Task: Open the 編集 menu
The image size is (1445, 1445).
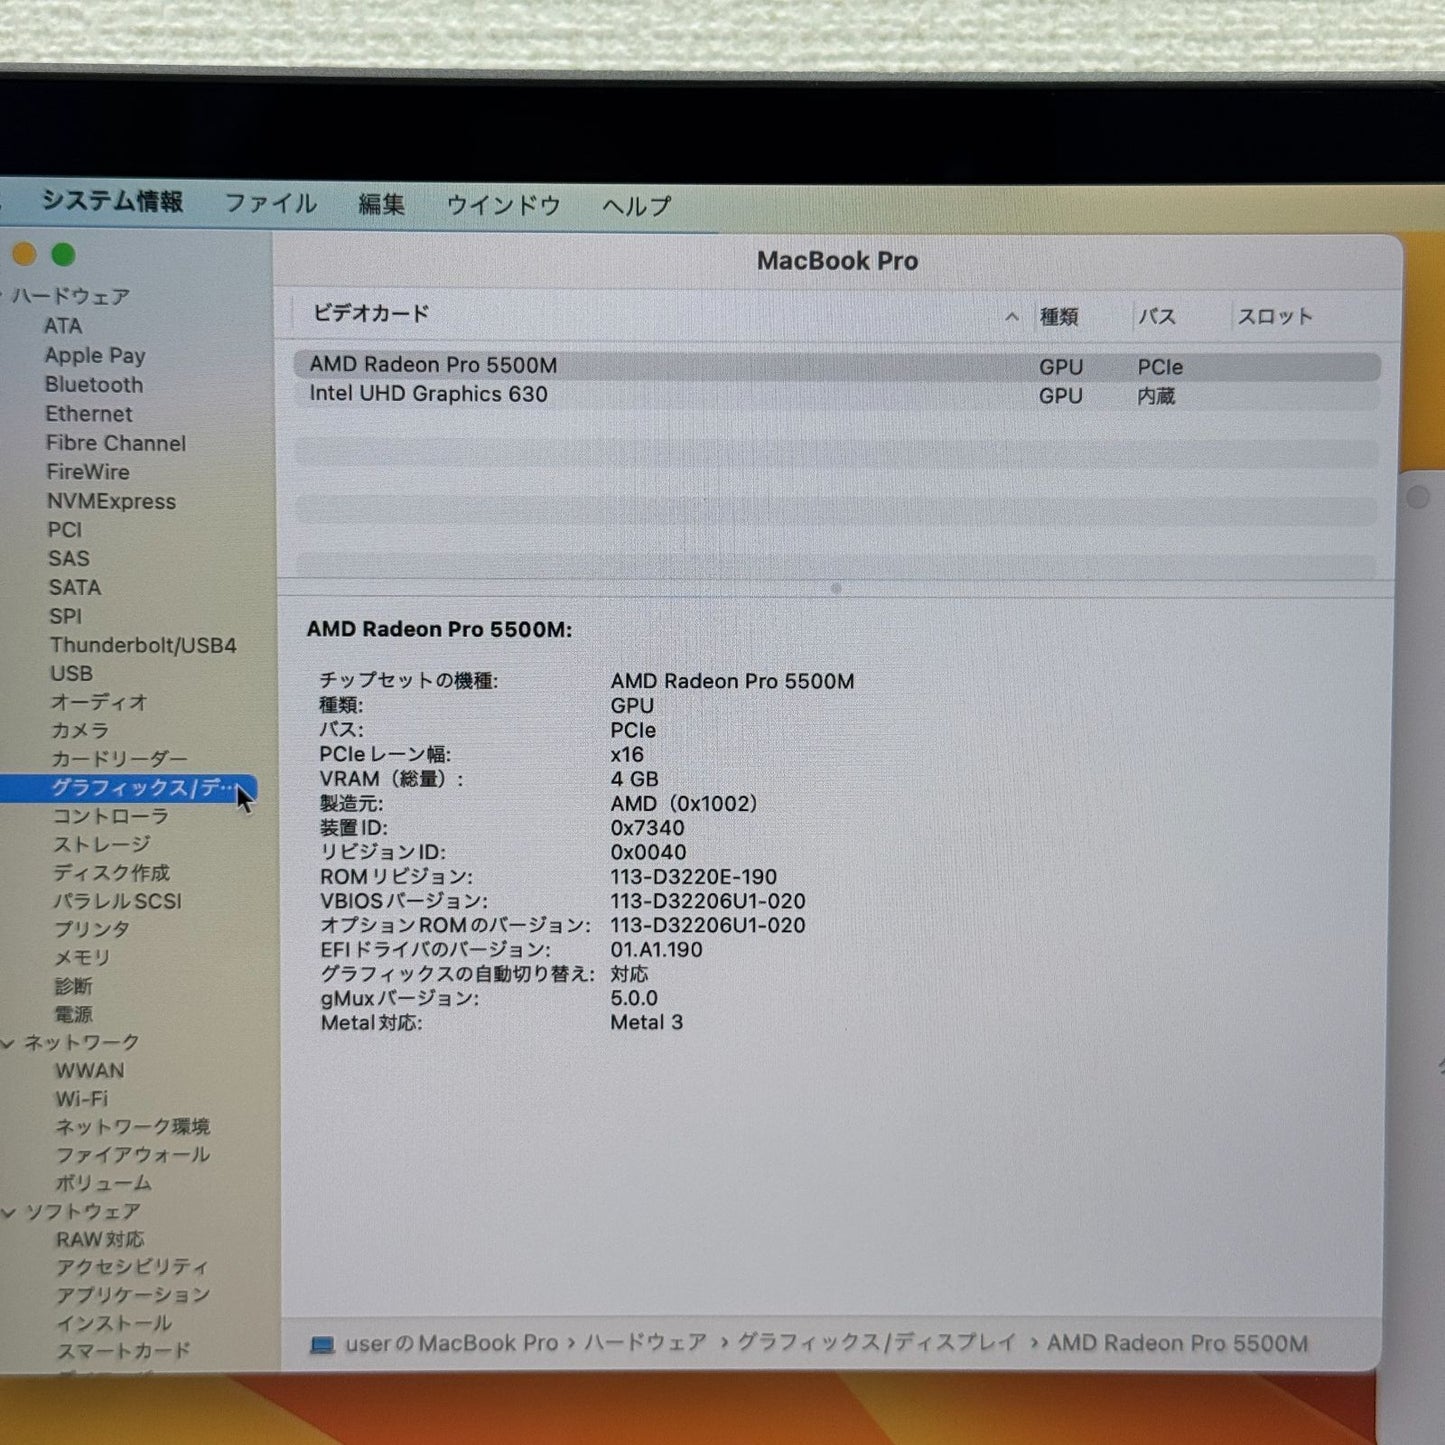Action: point(382,205)
